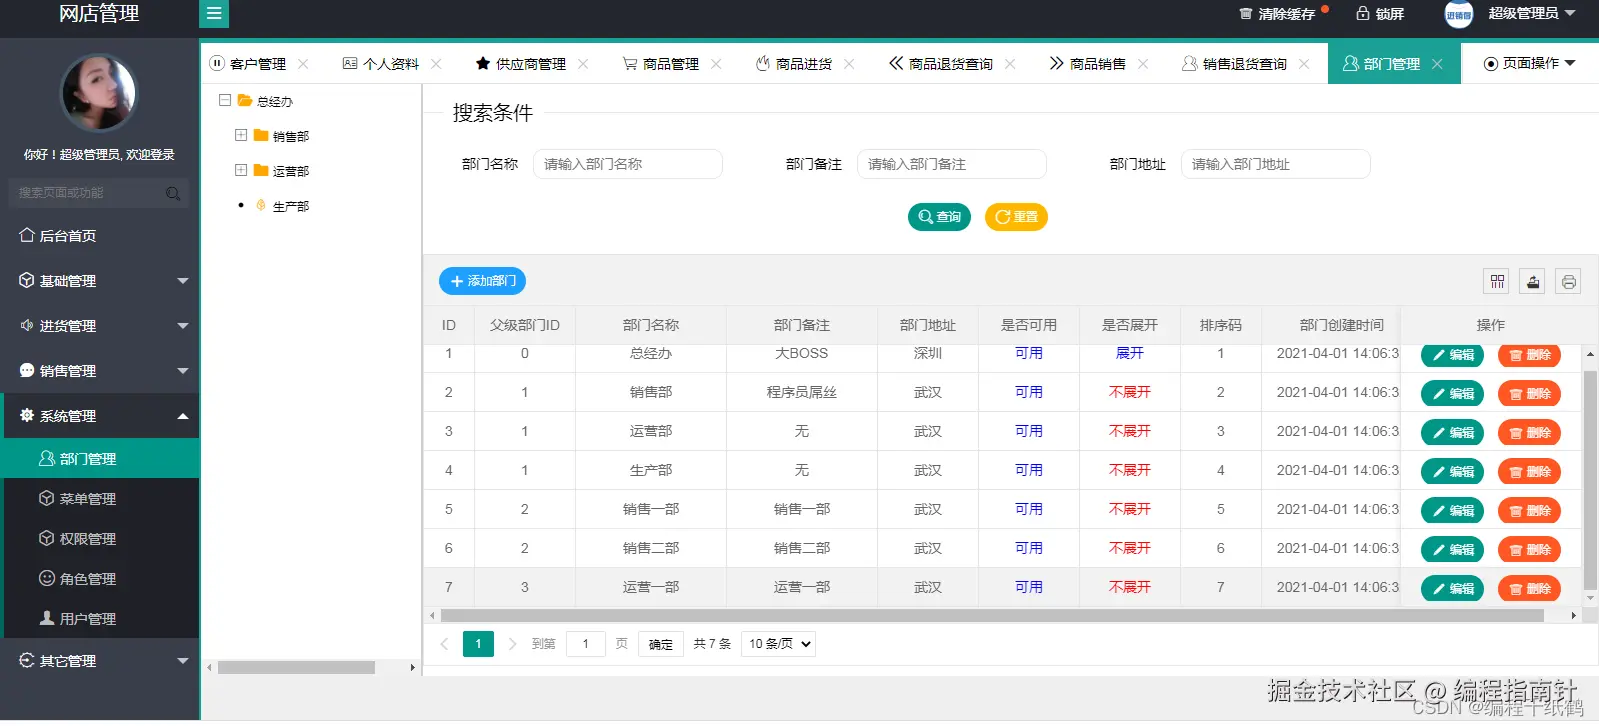Expand the 销售管理 menu
Image resolution: width=1599 pixels, height=726 pixels.
[100, 371]
